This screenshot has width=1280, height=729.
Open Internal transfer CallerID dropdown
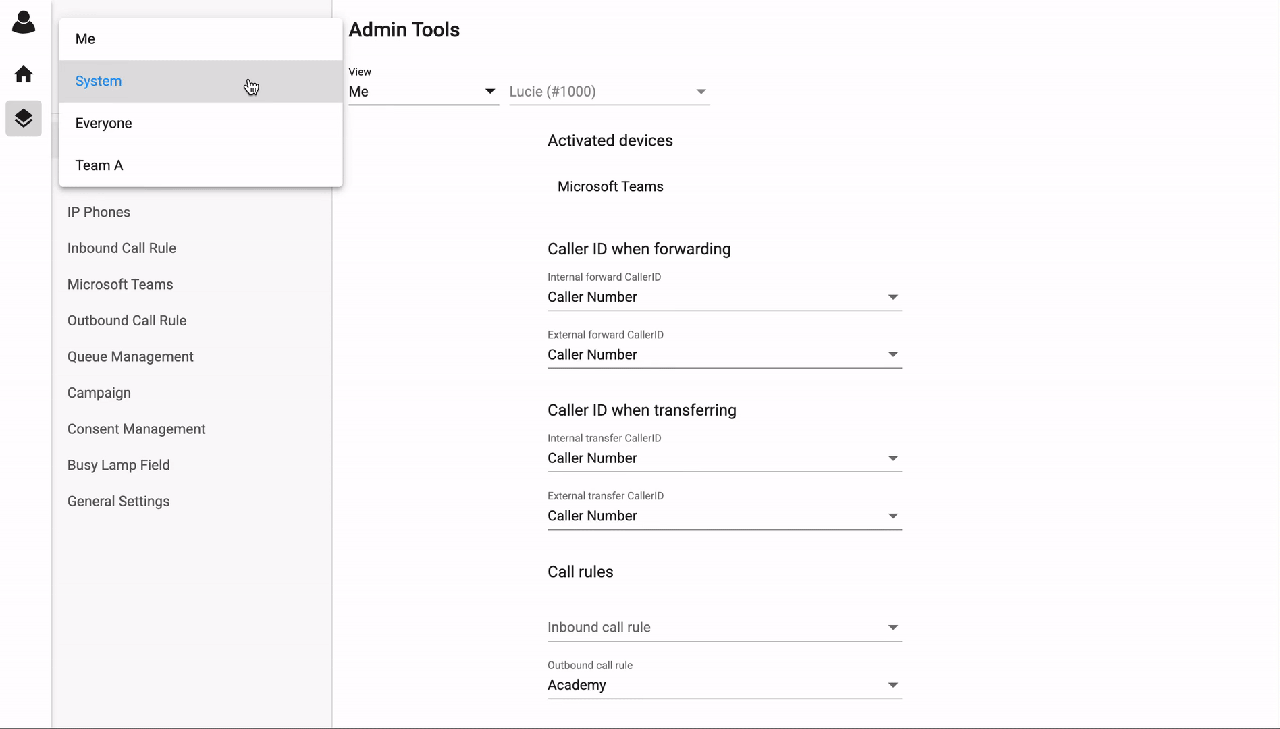[725, 458]
